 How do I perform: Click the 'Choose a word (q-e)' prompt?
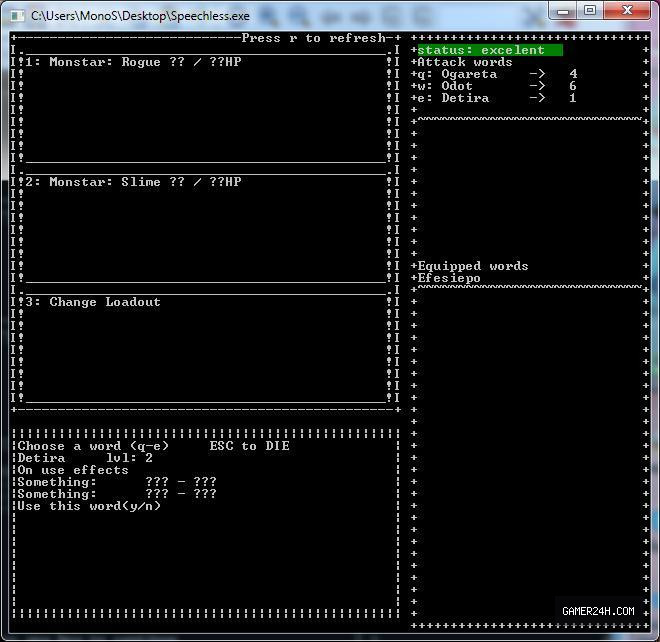[x=93, y=446]
